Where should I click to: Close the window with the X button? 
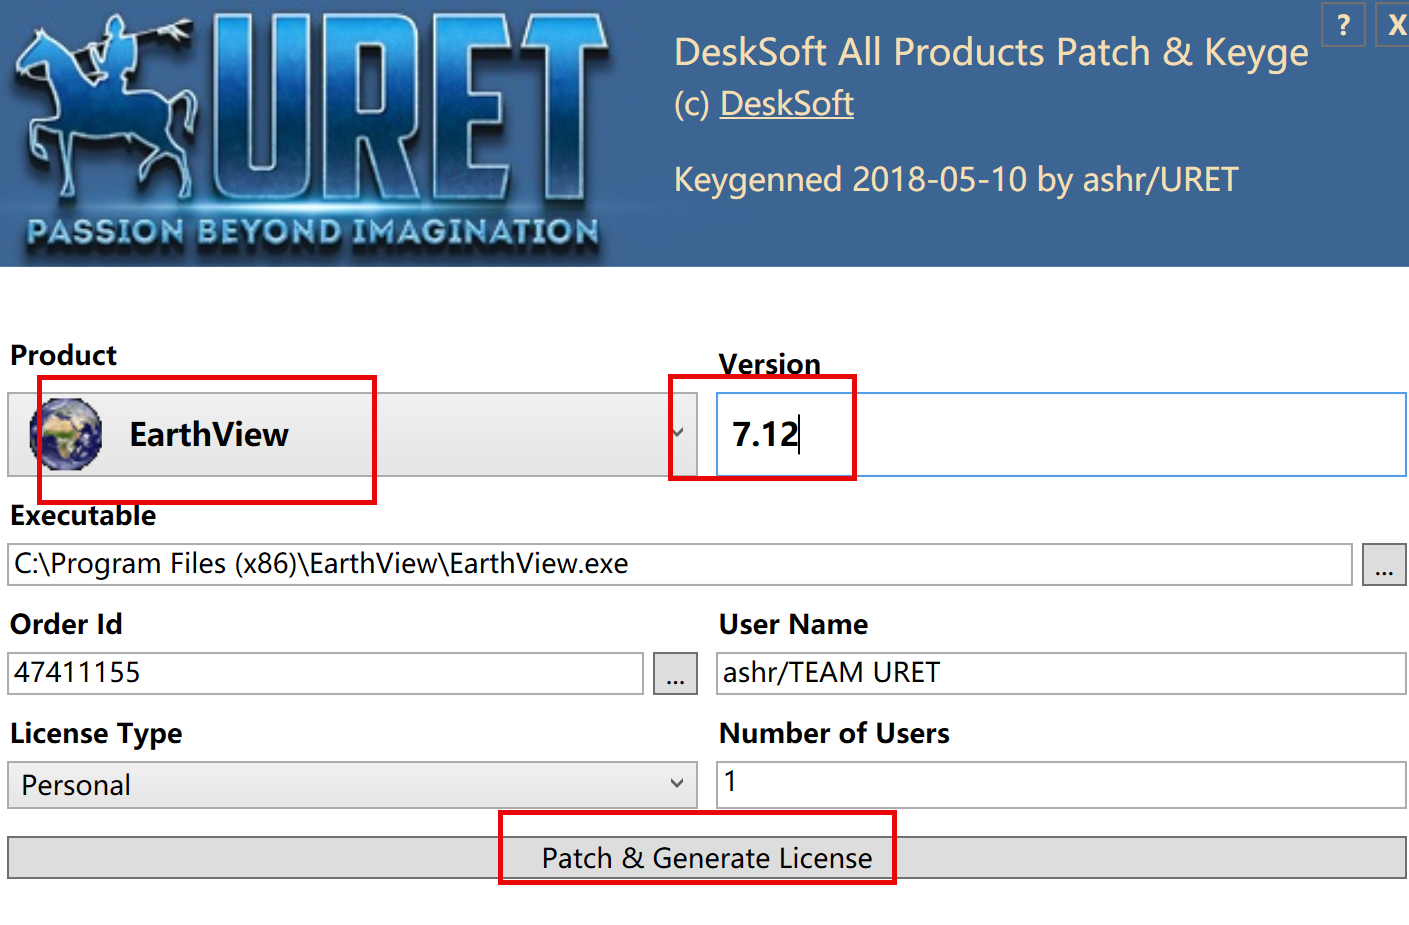[x=1396, y=25]
